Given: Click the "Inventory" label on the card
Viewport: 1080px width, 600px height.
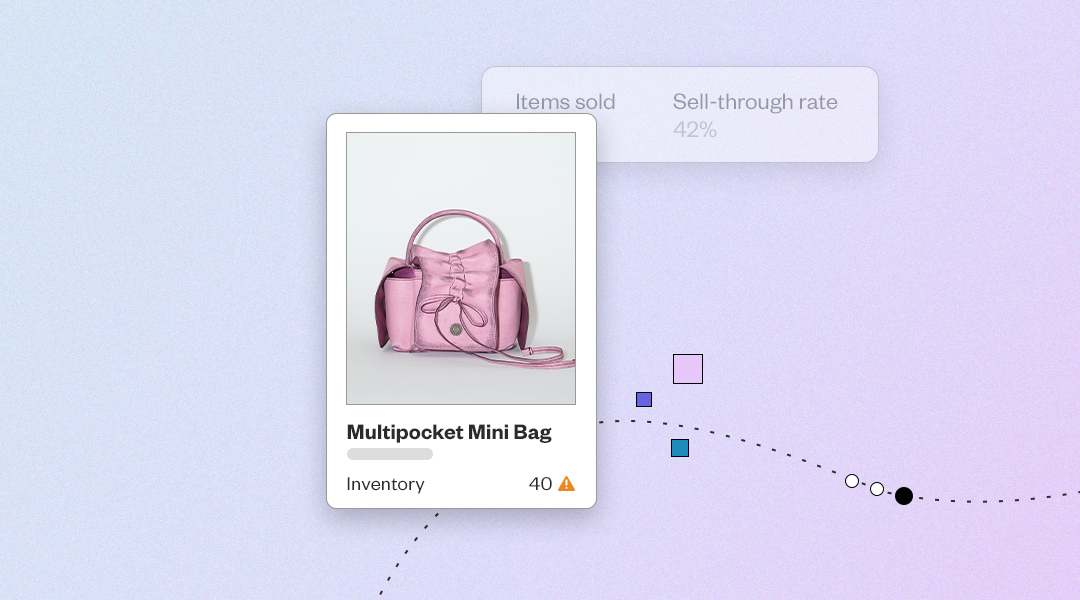Looking at the screenshot, I should click(x=385, y=484).
